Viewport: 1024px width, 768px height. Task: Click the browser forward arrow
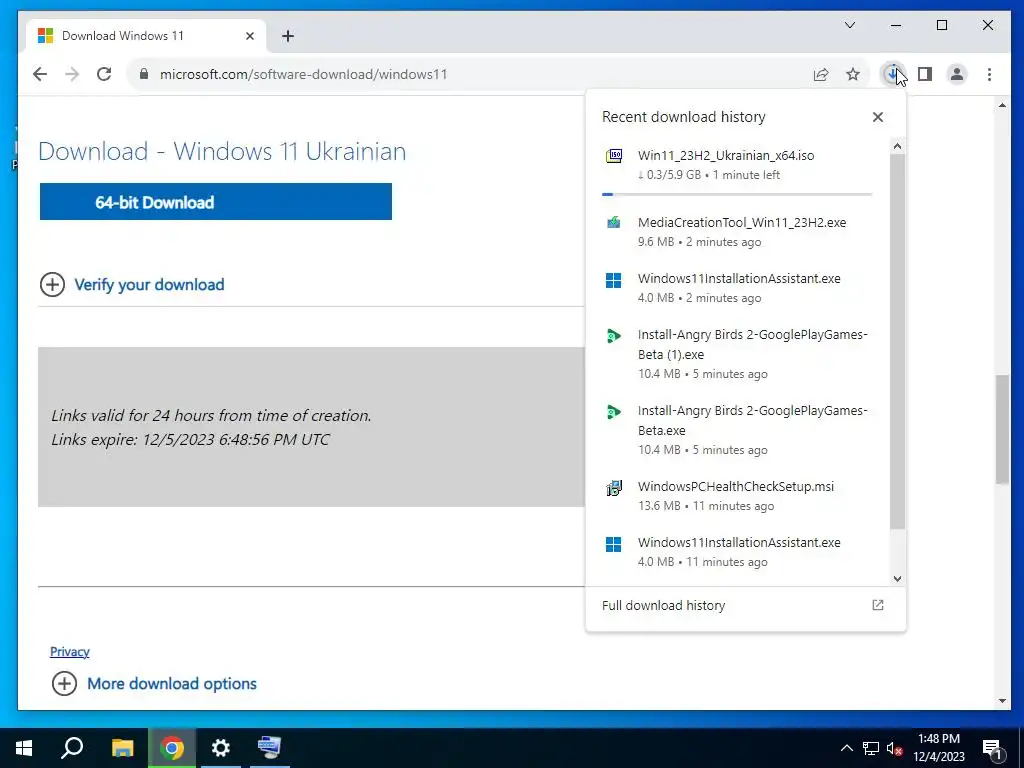point(72,74)
